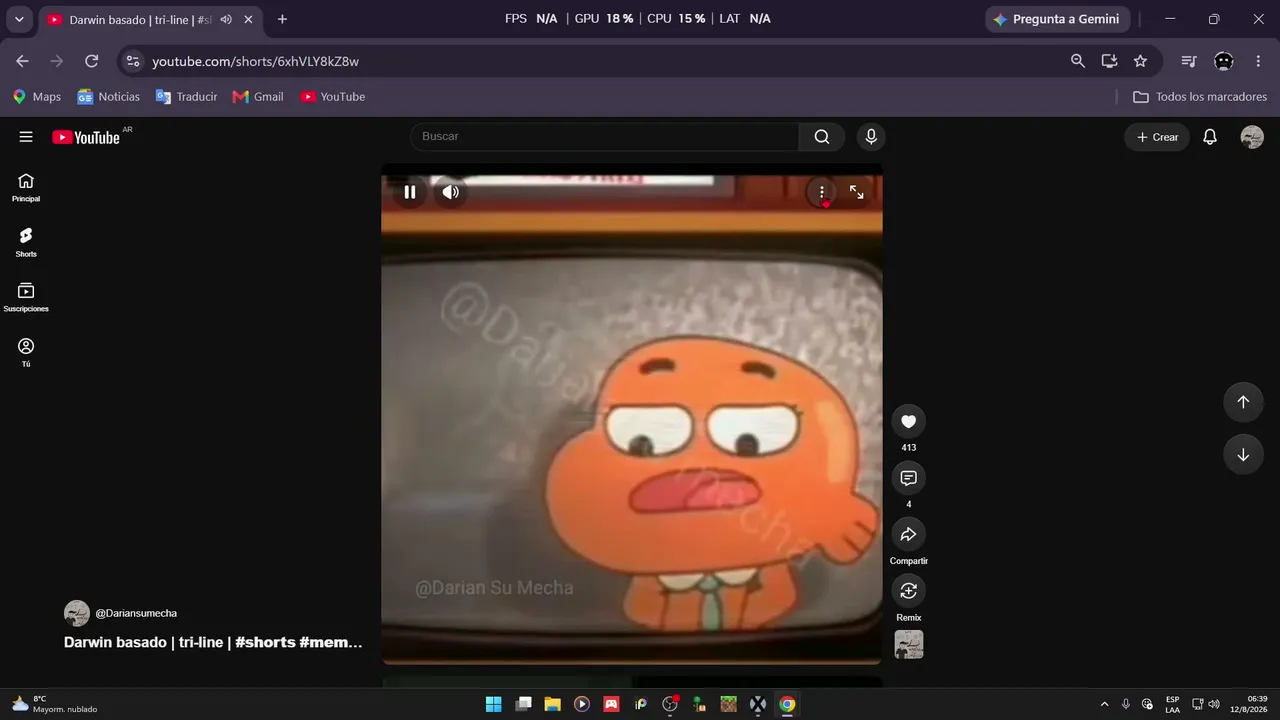Click the YouTube search magnifier button
Viewport: 1280px width, 720px height.
(x=822, y=137)
